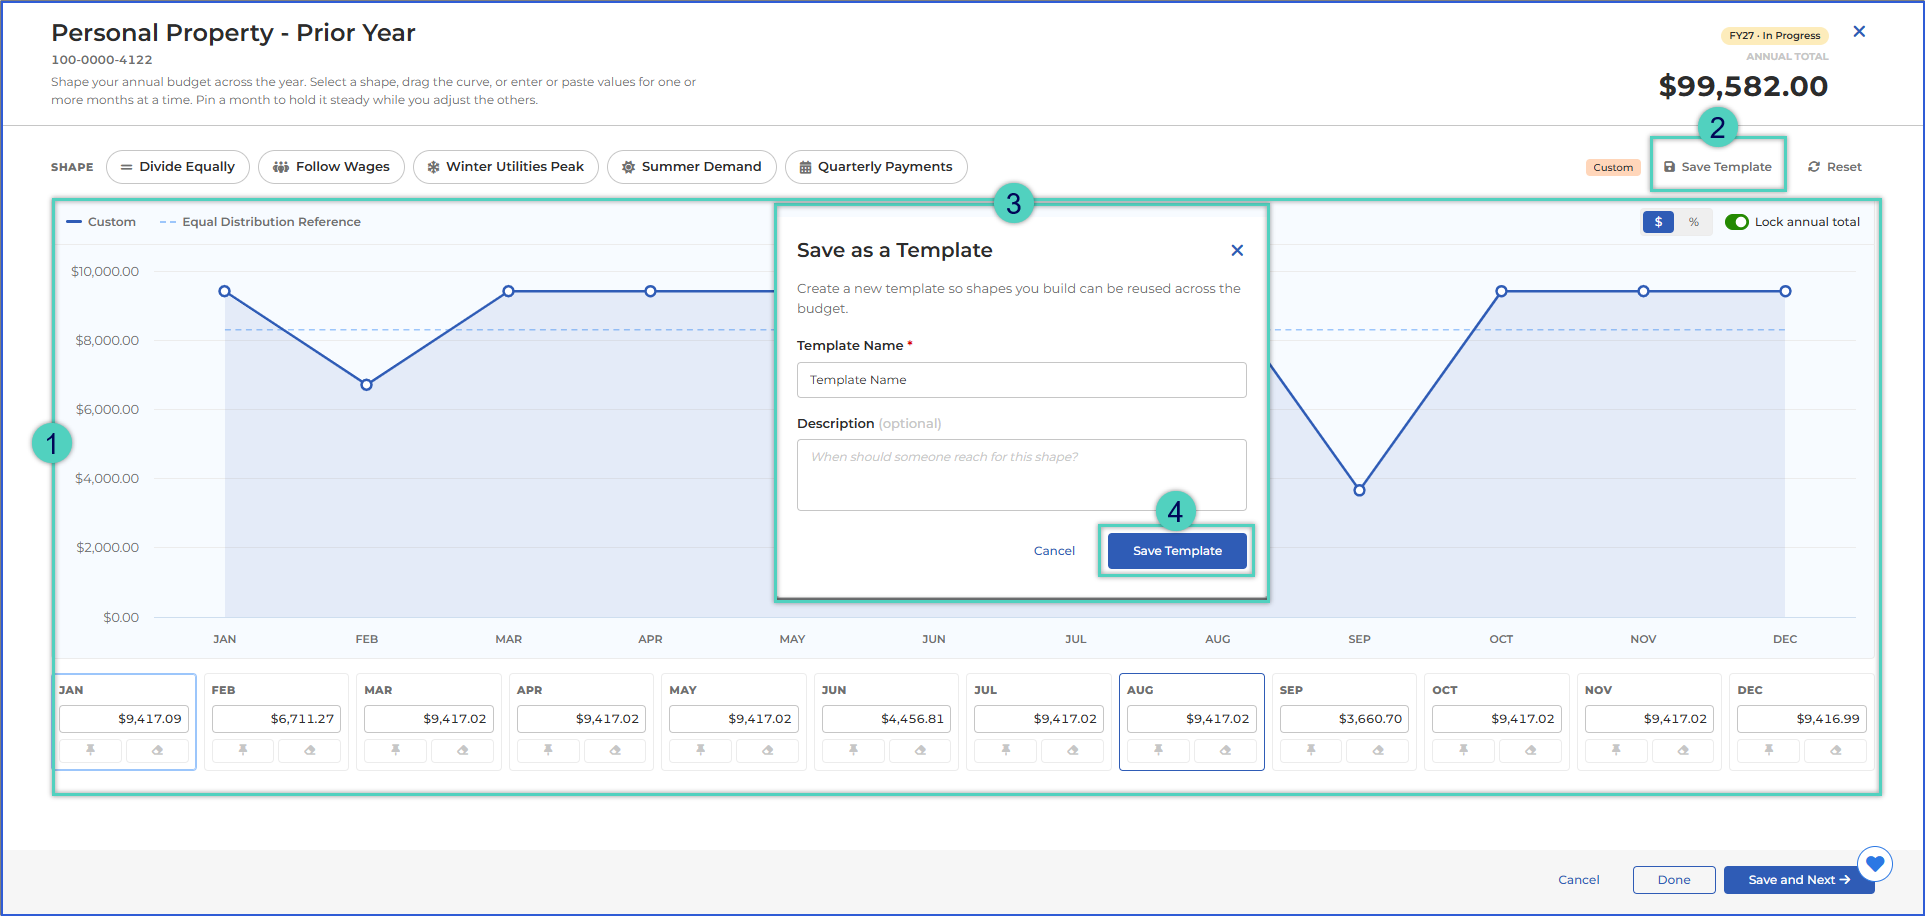This screenshot has height=917, width=1926.
Task: Pin the AUG month value
Action: tap(1159, 750)
